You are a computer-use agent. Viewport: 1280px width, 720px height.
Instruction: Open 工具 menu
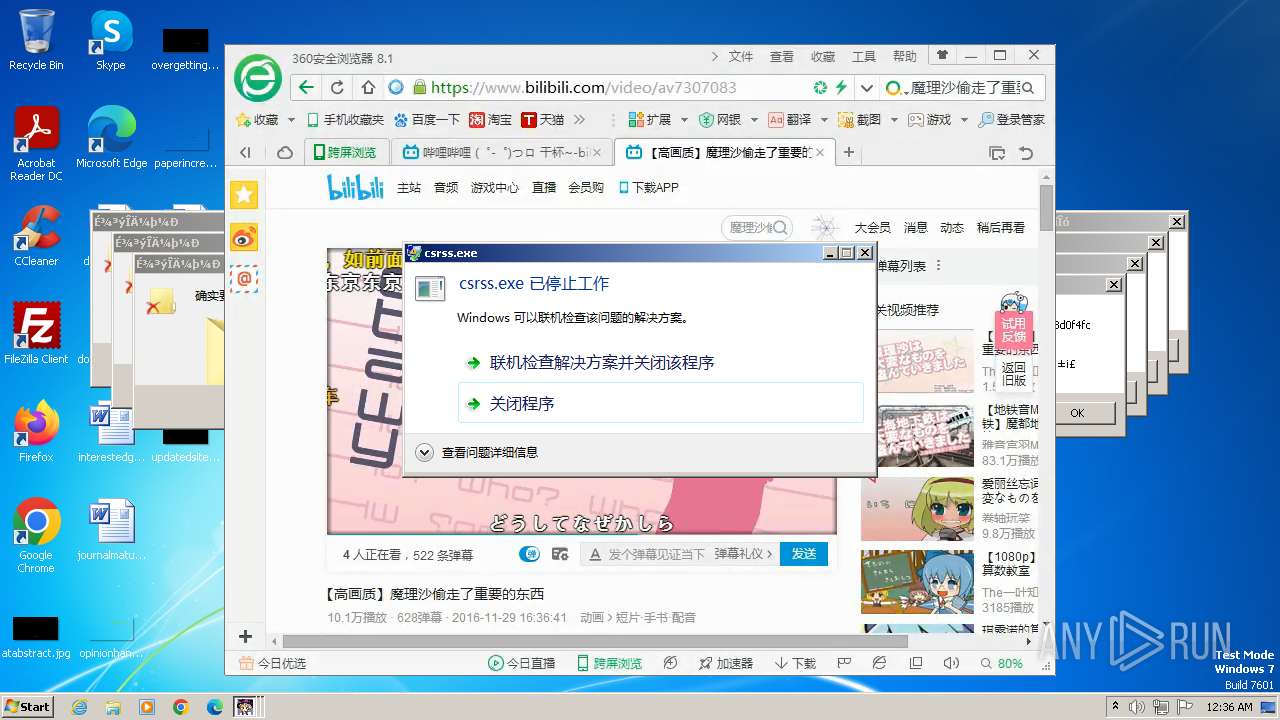[x=864, y=57]
